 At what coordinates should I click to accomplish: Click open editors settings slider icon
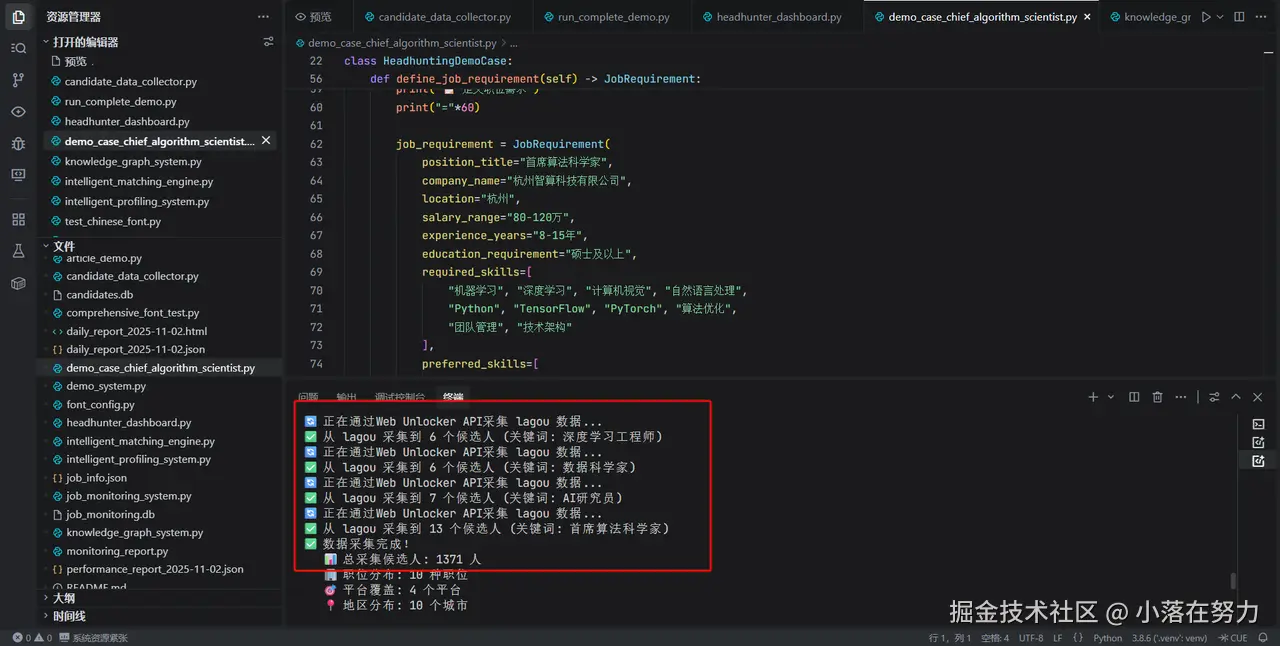268,42
